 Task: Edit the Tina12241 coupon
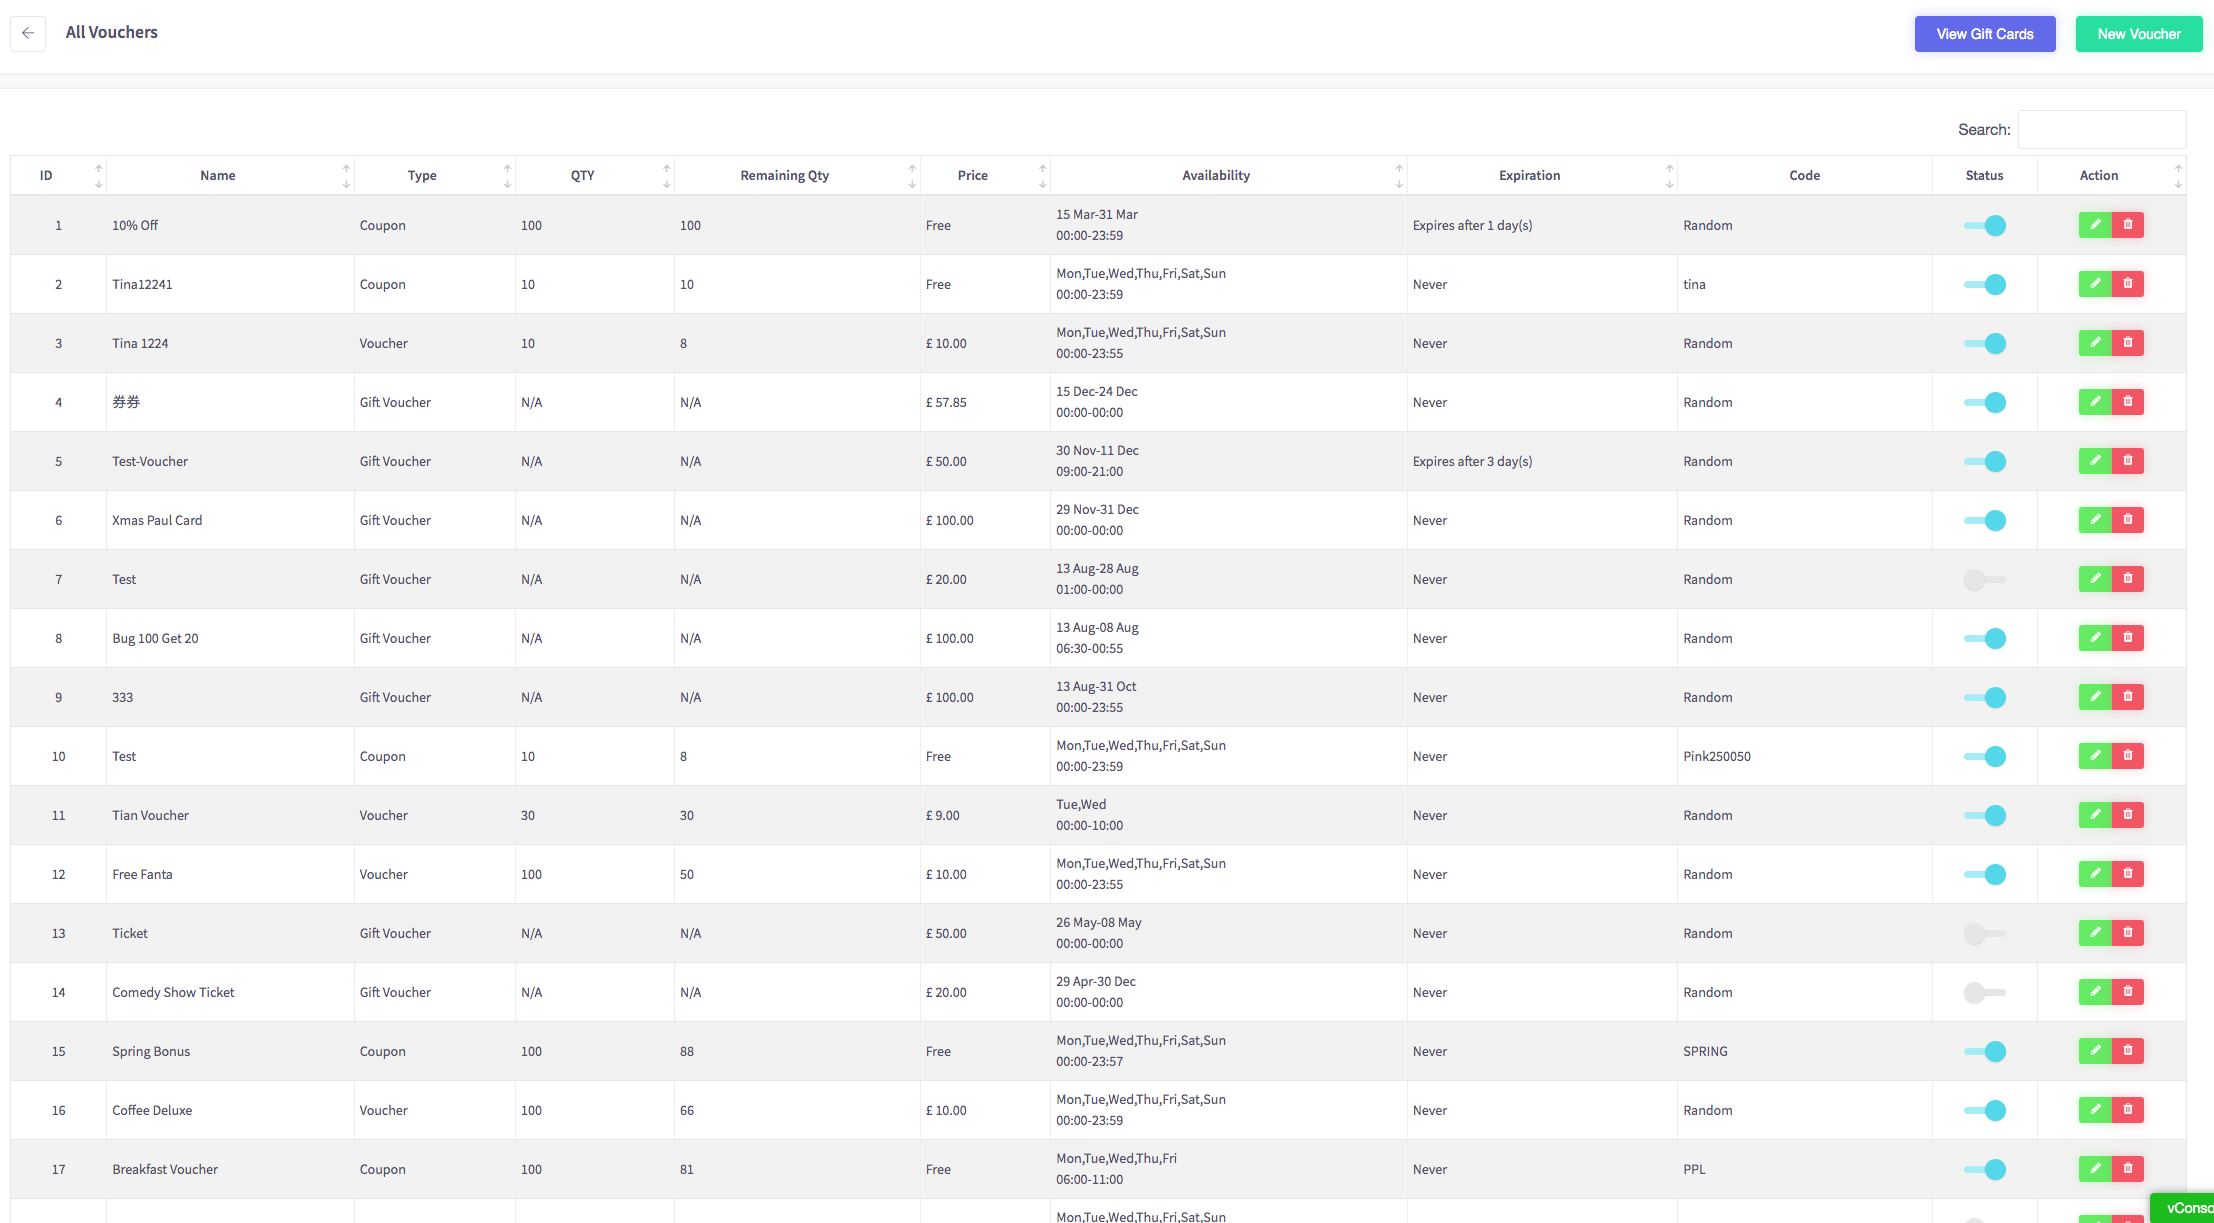pos(2095,284)
